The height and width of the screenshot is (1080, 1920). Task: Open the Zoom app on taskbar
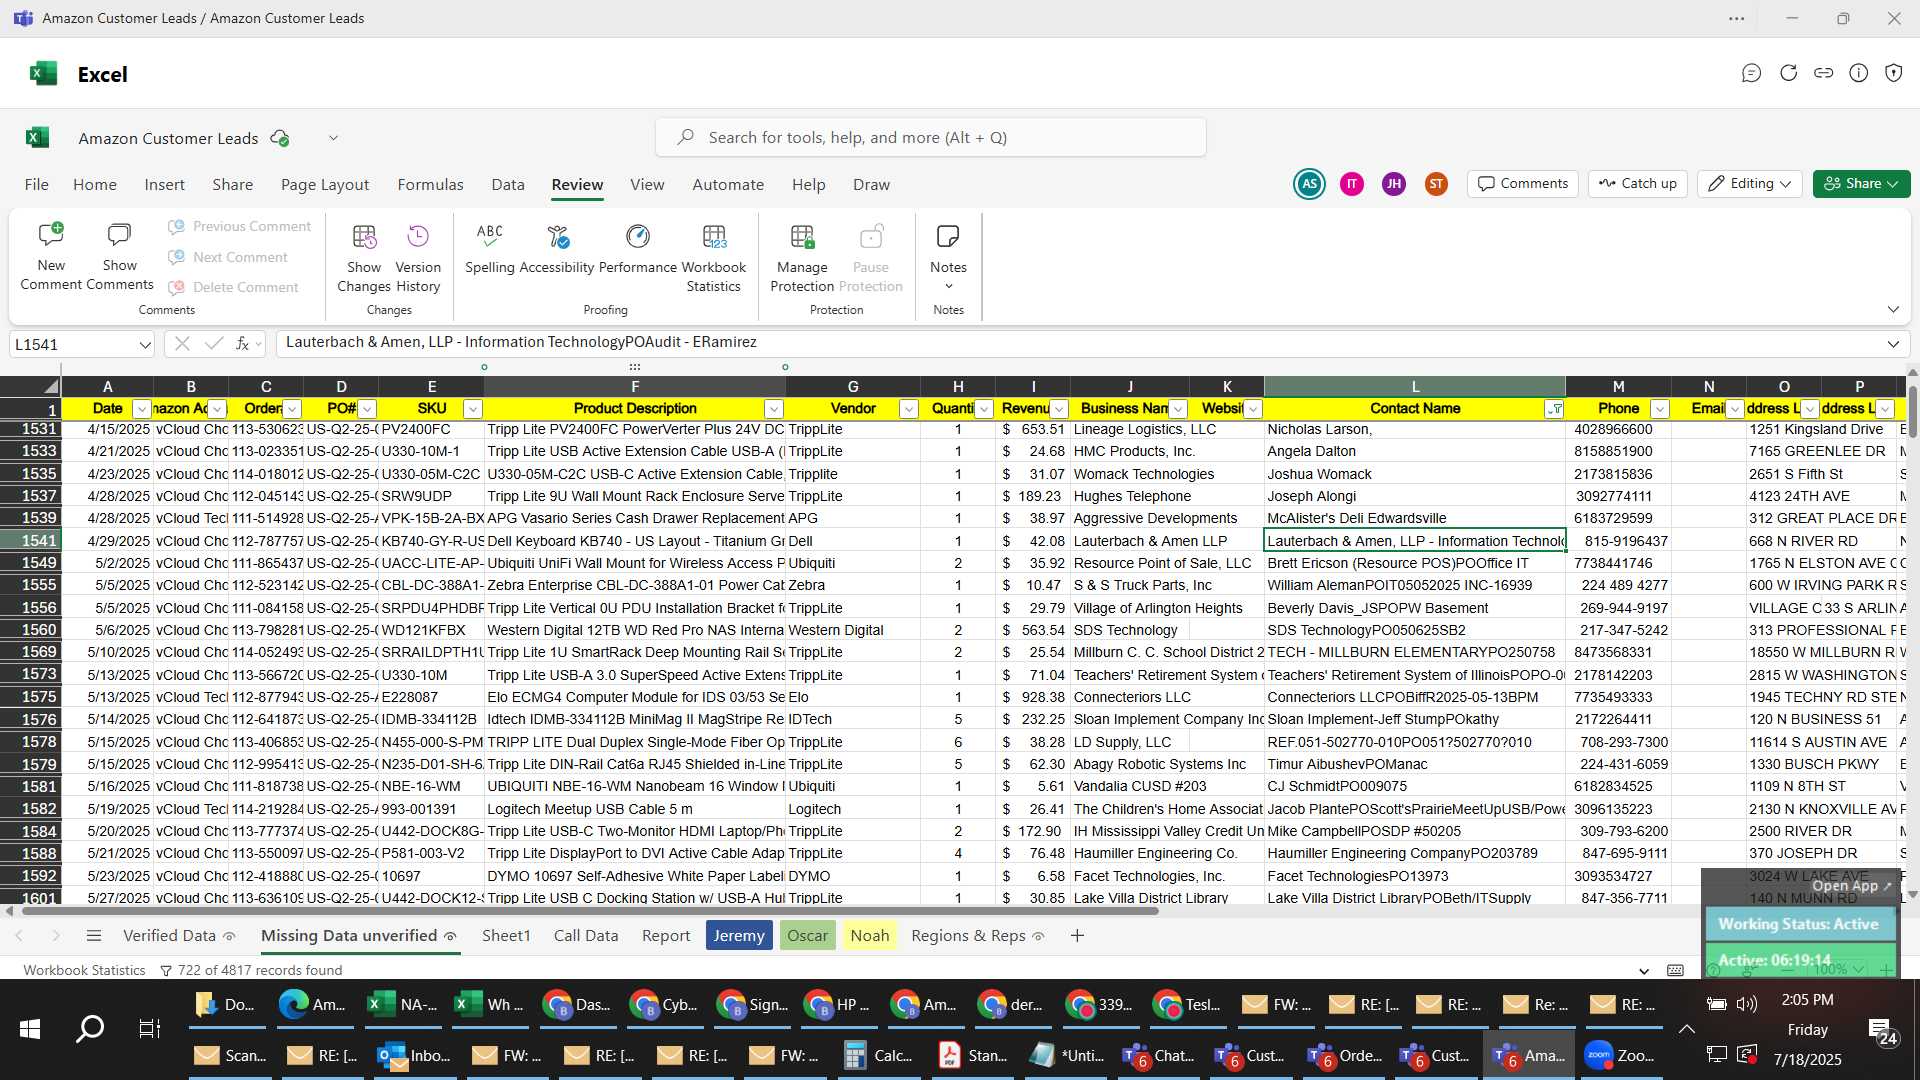point(1620,1055)
